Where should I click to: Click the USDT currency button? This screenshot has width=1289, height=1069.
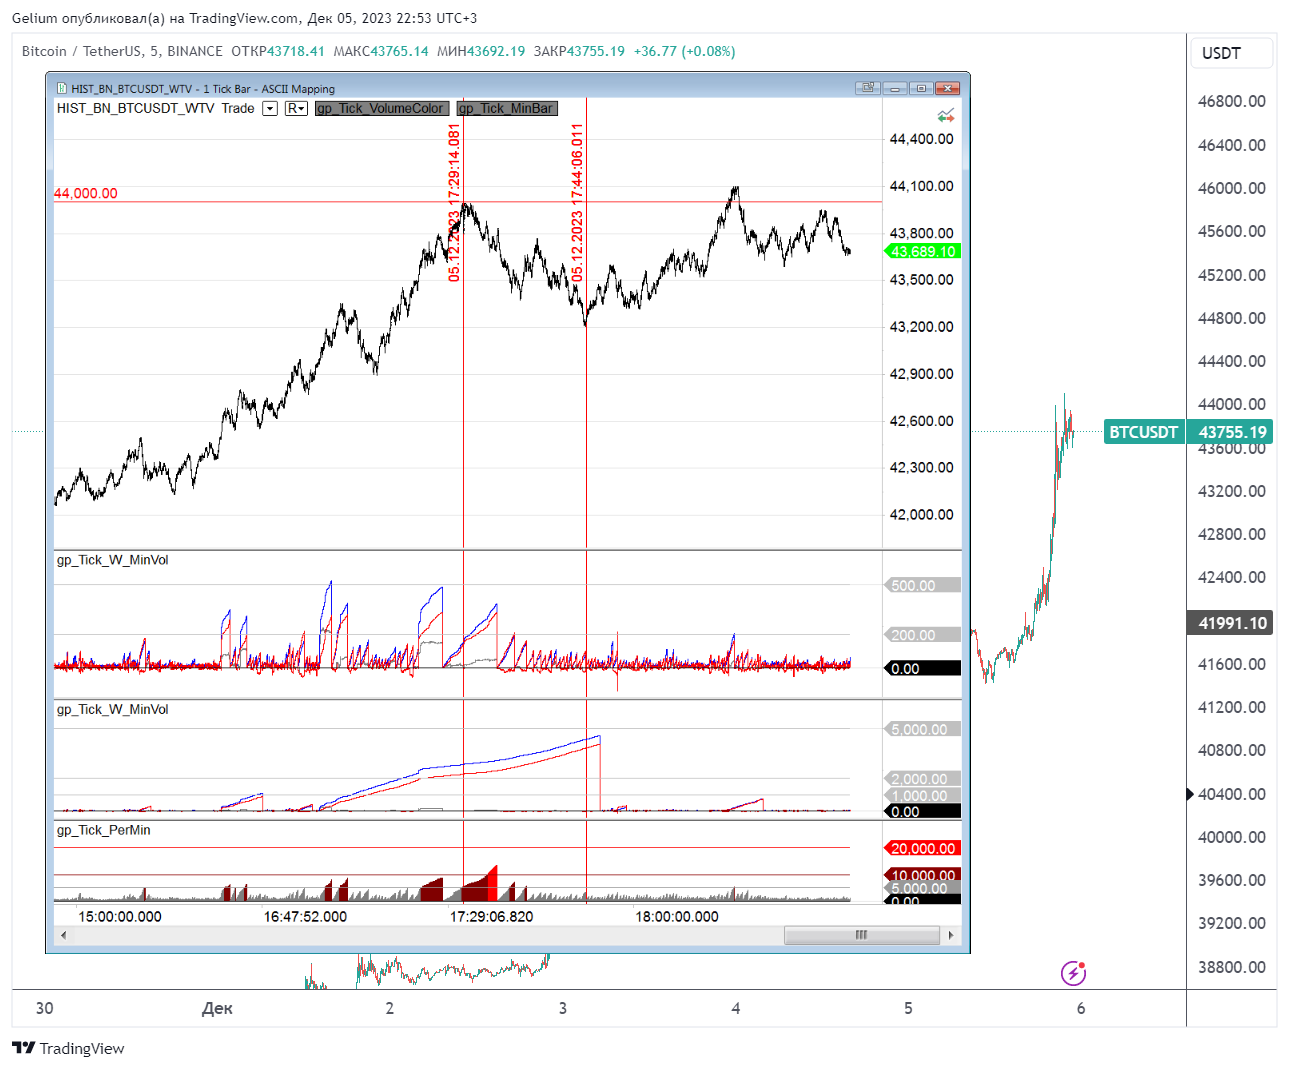point(1232,53)
